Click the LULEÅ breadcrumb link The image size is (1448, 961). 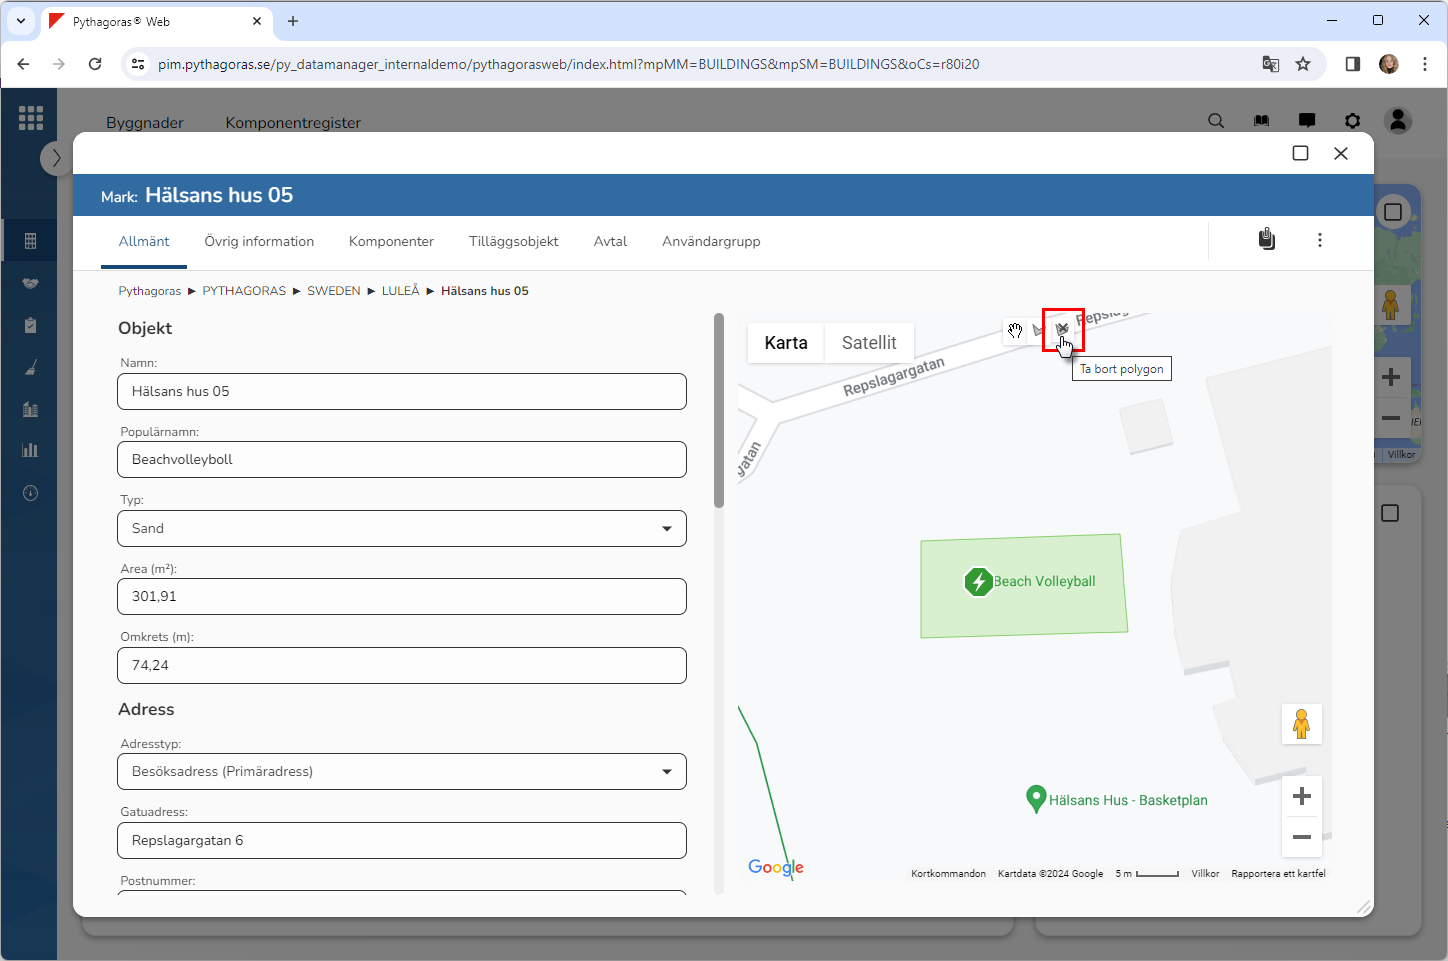coord(400,291)
